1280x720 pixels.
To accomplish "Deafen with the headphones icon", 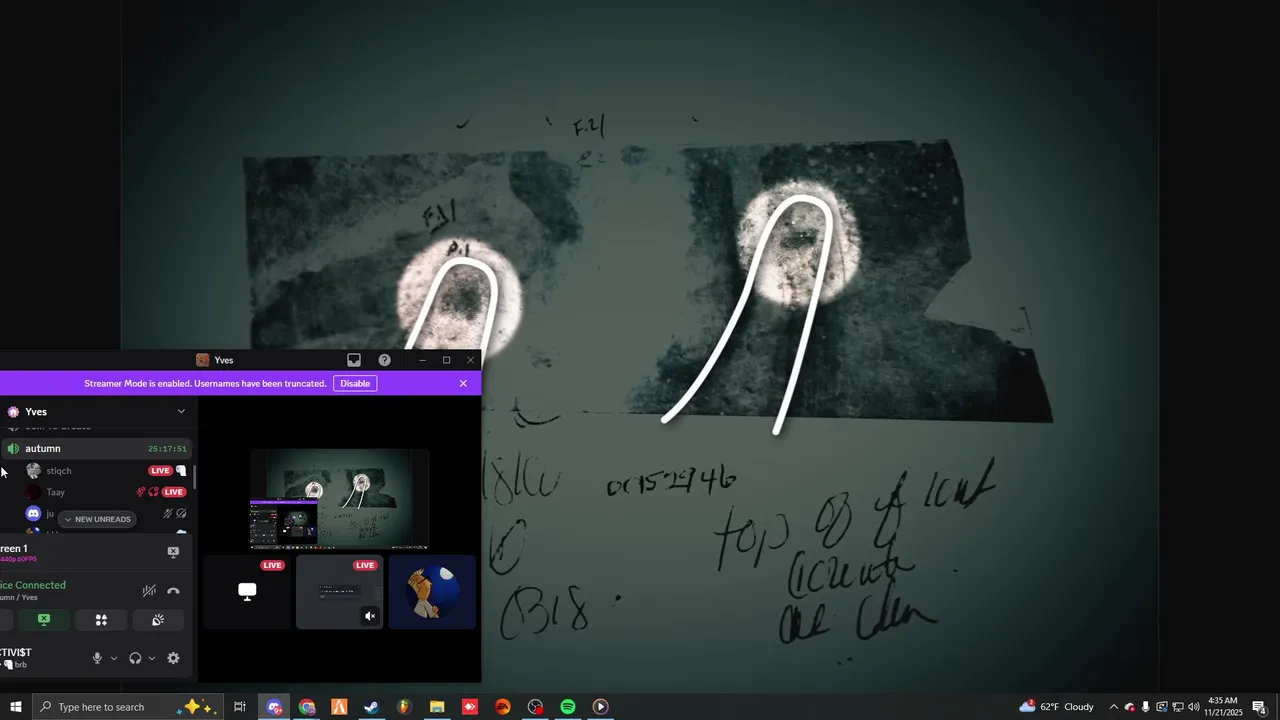I will 135,658.
